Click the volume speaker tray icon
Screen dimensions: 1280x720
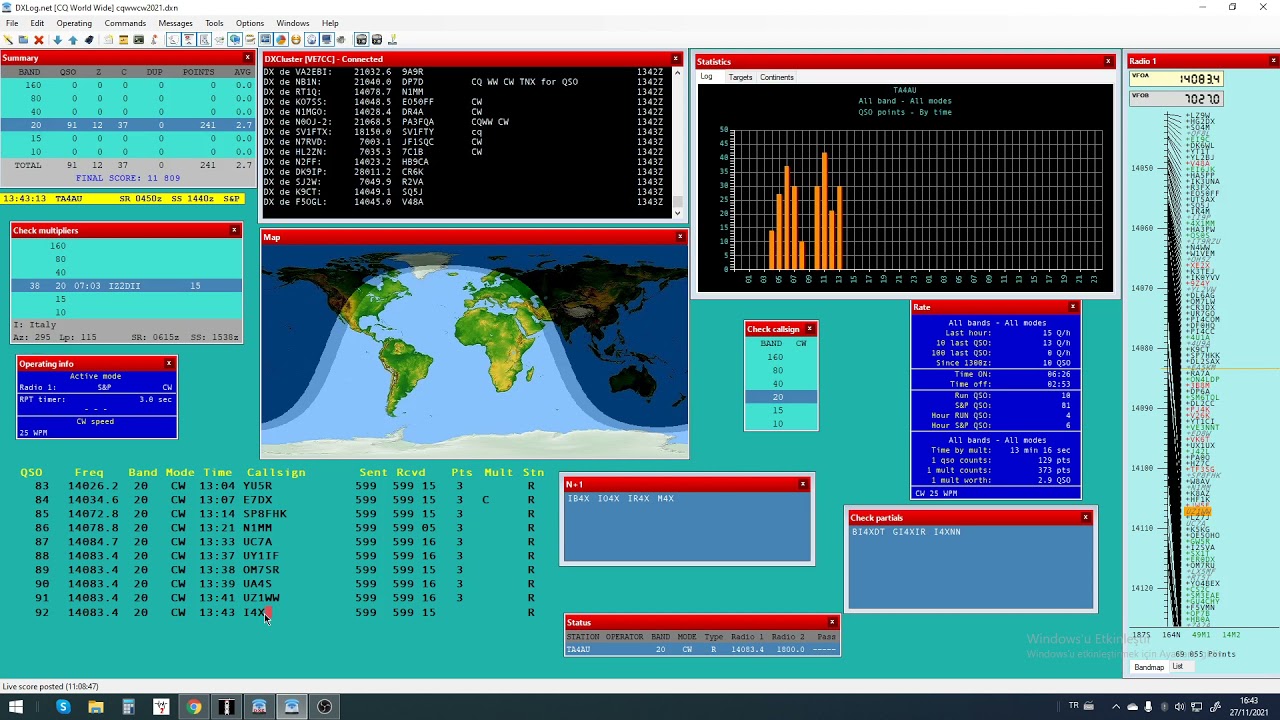point(1178,707)
